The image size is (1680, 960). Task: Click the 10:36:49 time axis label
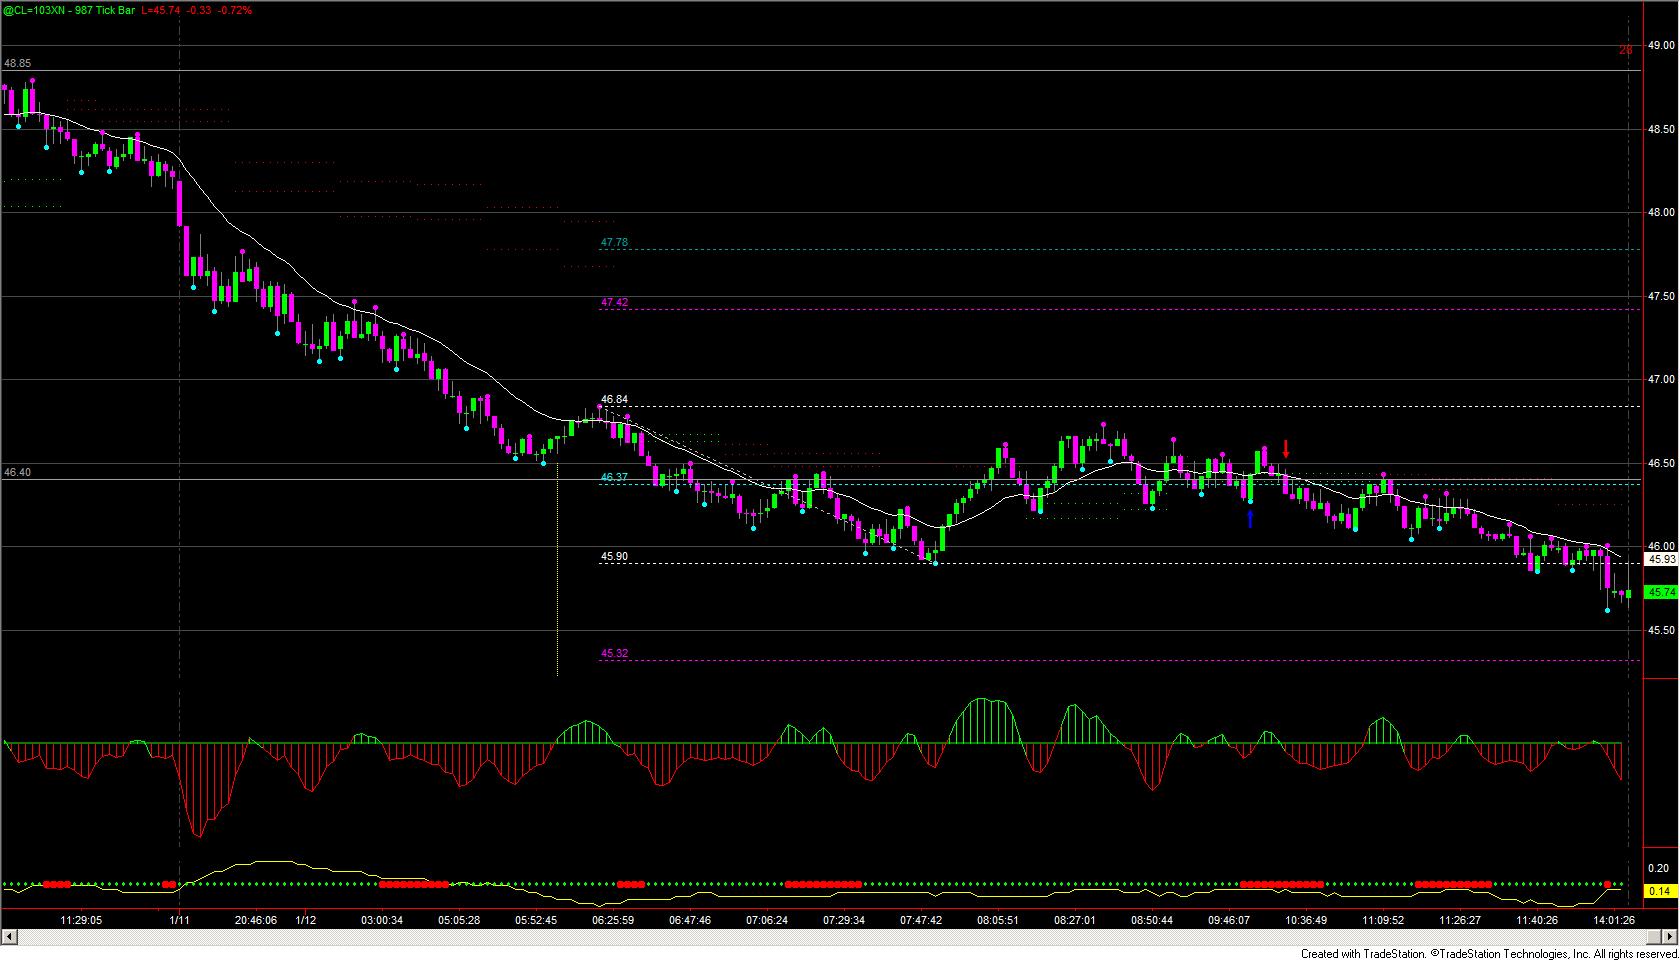tap(1306, 920)
